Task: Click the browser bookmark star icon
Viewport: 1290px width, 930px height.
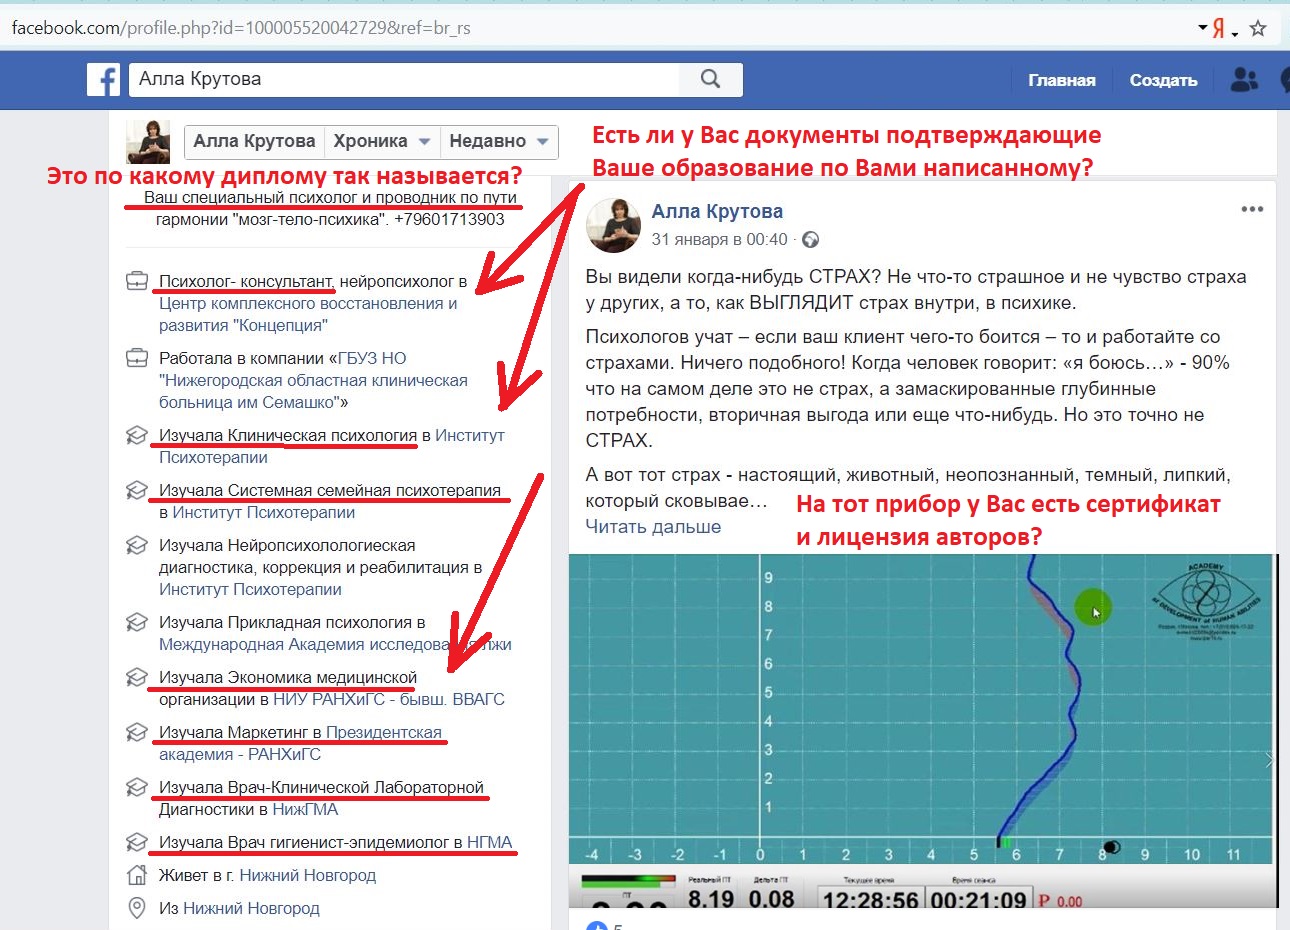Action: coord(1258,28)
